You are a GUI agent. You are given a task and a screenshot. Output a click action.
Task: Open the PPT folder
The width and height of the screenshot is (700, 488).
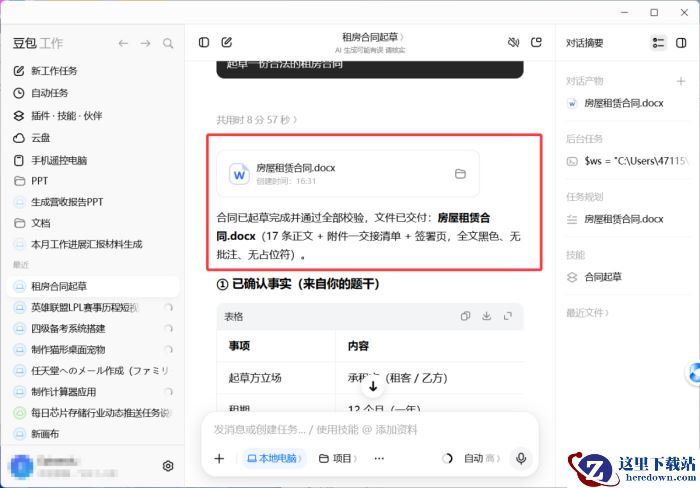tap(31, 181)
